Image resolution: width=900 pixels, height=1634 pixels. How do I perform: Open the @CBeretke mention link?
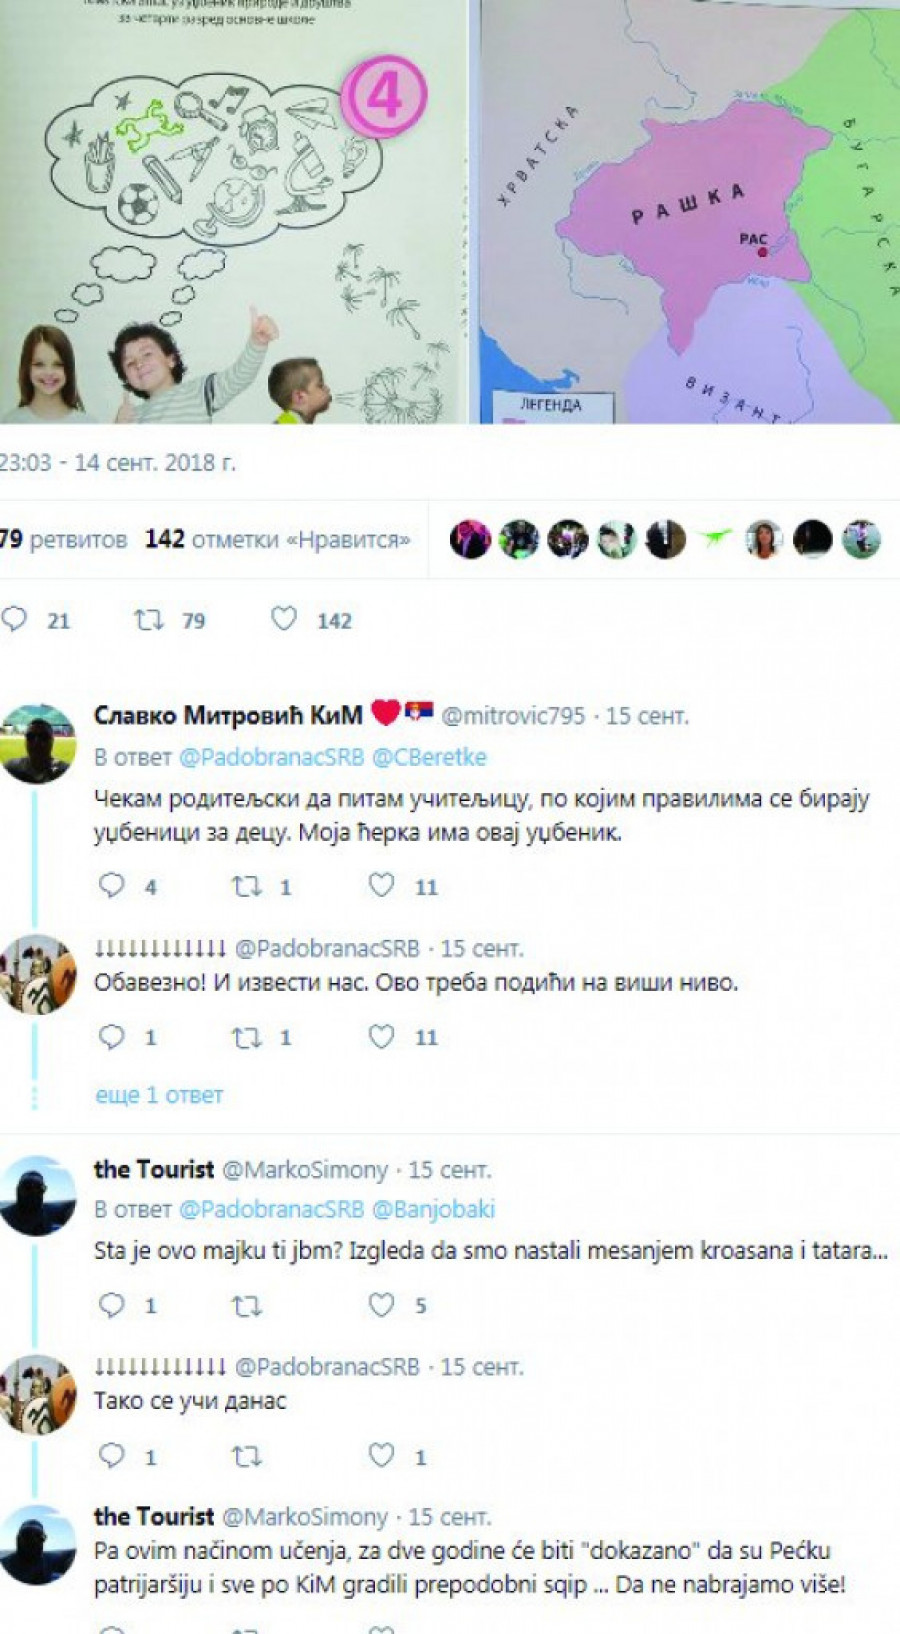[x=429, y=757]
